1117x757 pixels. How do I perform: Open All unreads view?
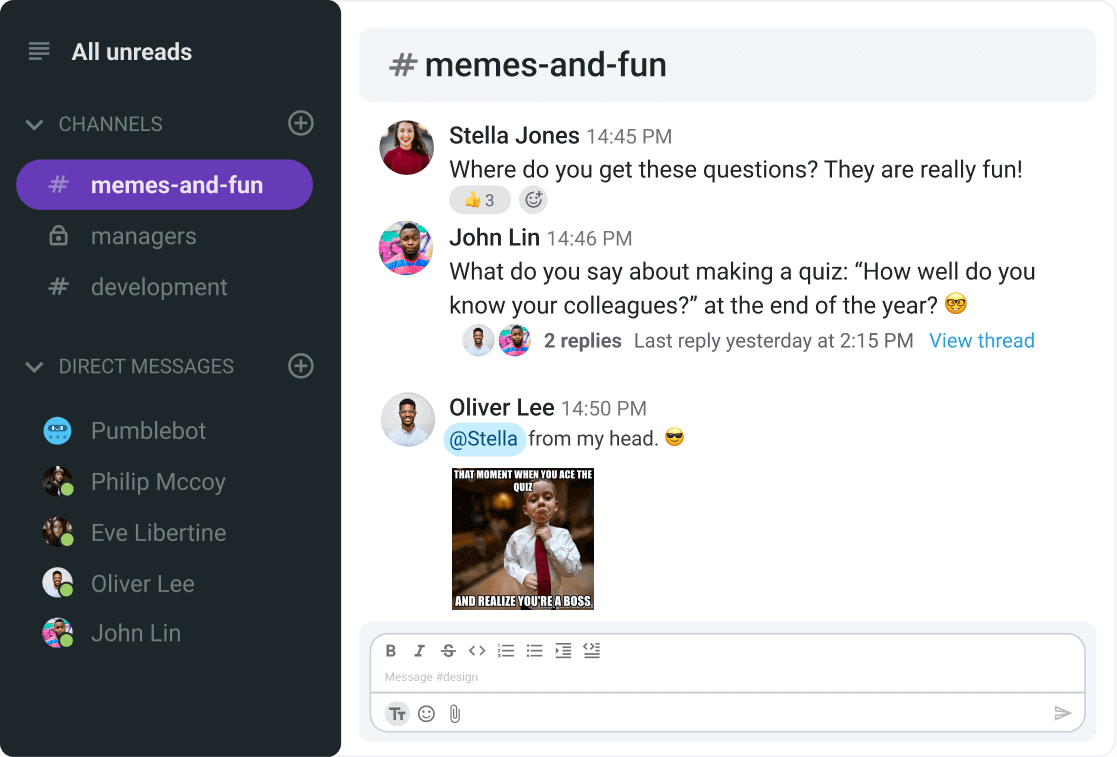131,51
